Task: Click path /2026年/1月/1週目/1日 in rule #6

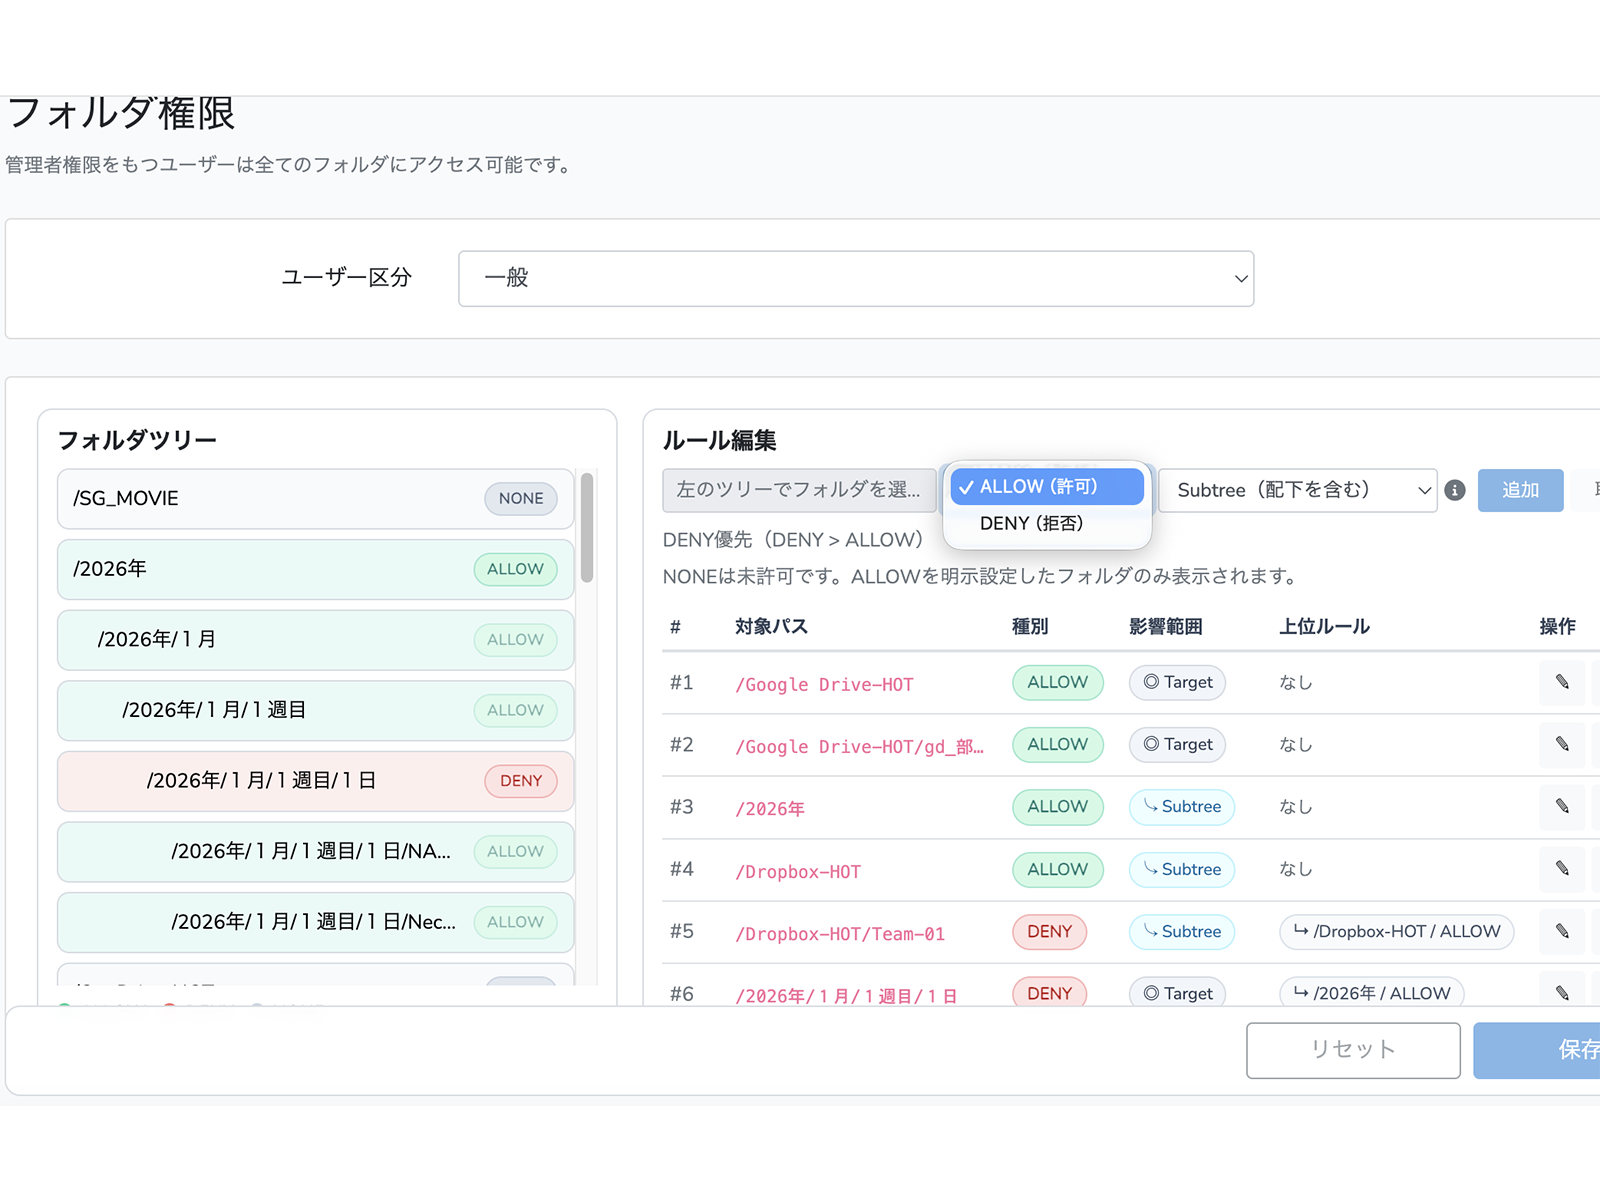Action: pos(846,995)
